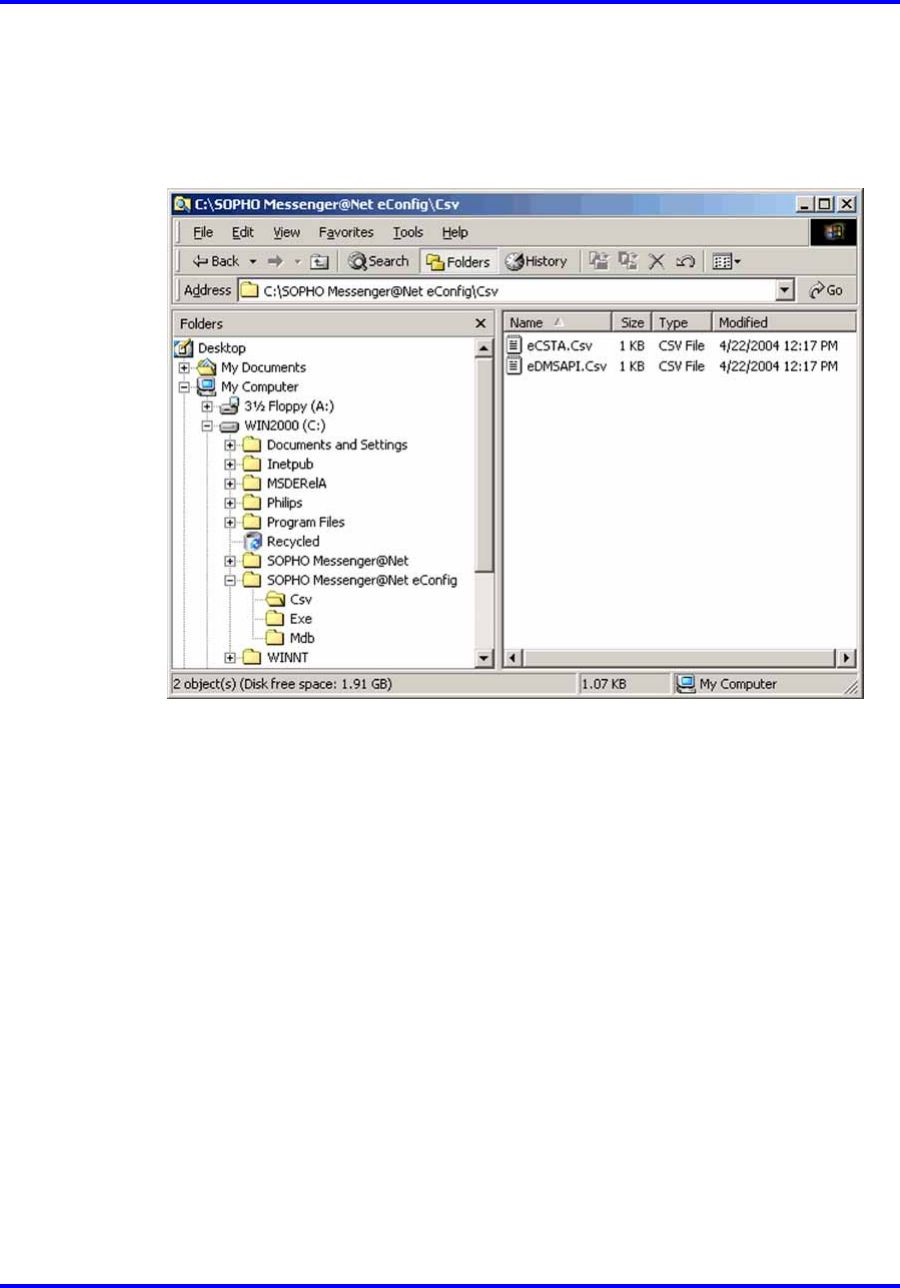Screen dimensions: 900x1288
Task: Sort by the Type column header
Action: [682, 323]
